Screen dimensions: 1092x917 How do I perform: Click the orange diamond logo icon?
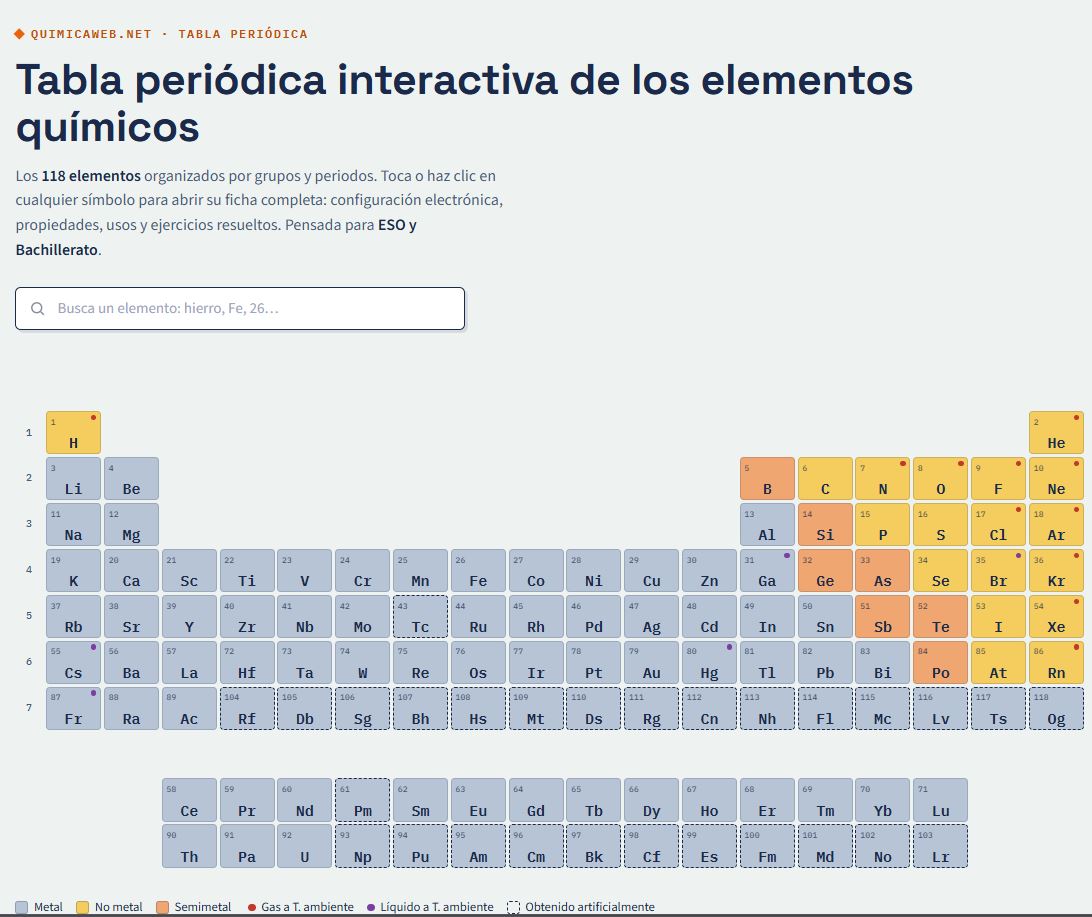coord(20,33)
